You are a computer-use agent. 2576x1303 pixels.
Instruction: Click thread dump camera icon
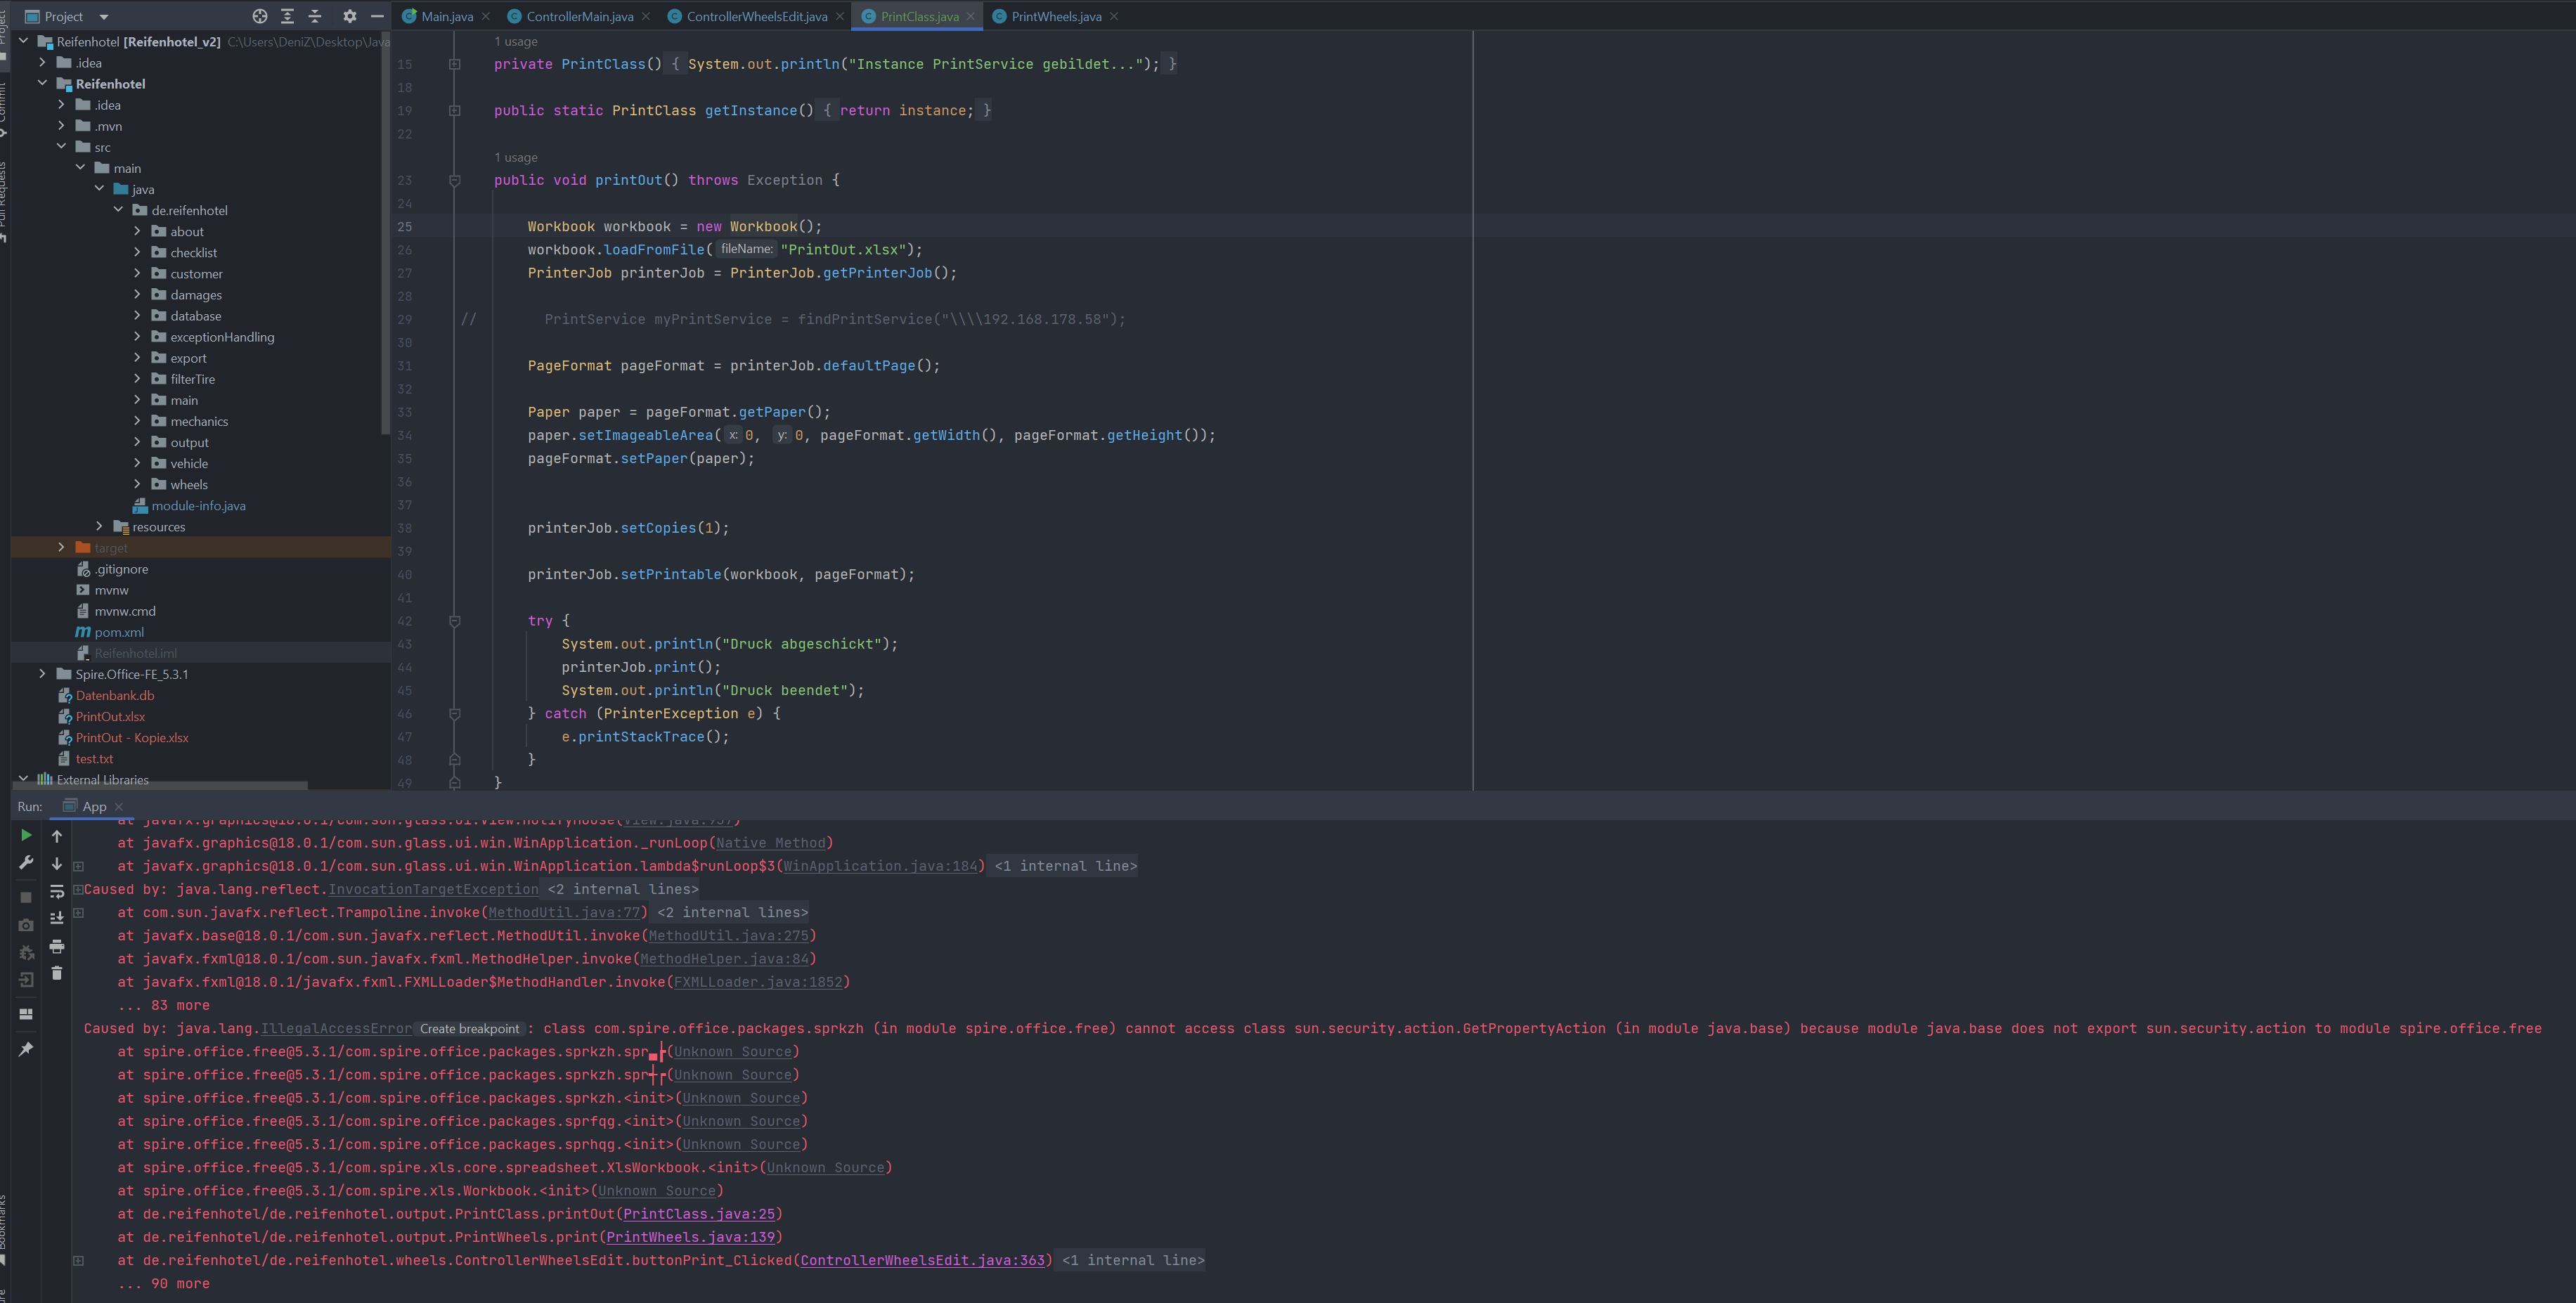26,925
